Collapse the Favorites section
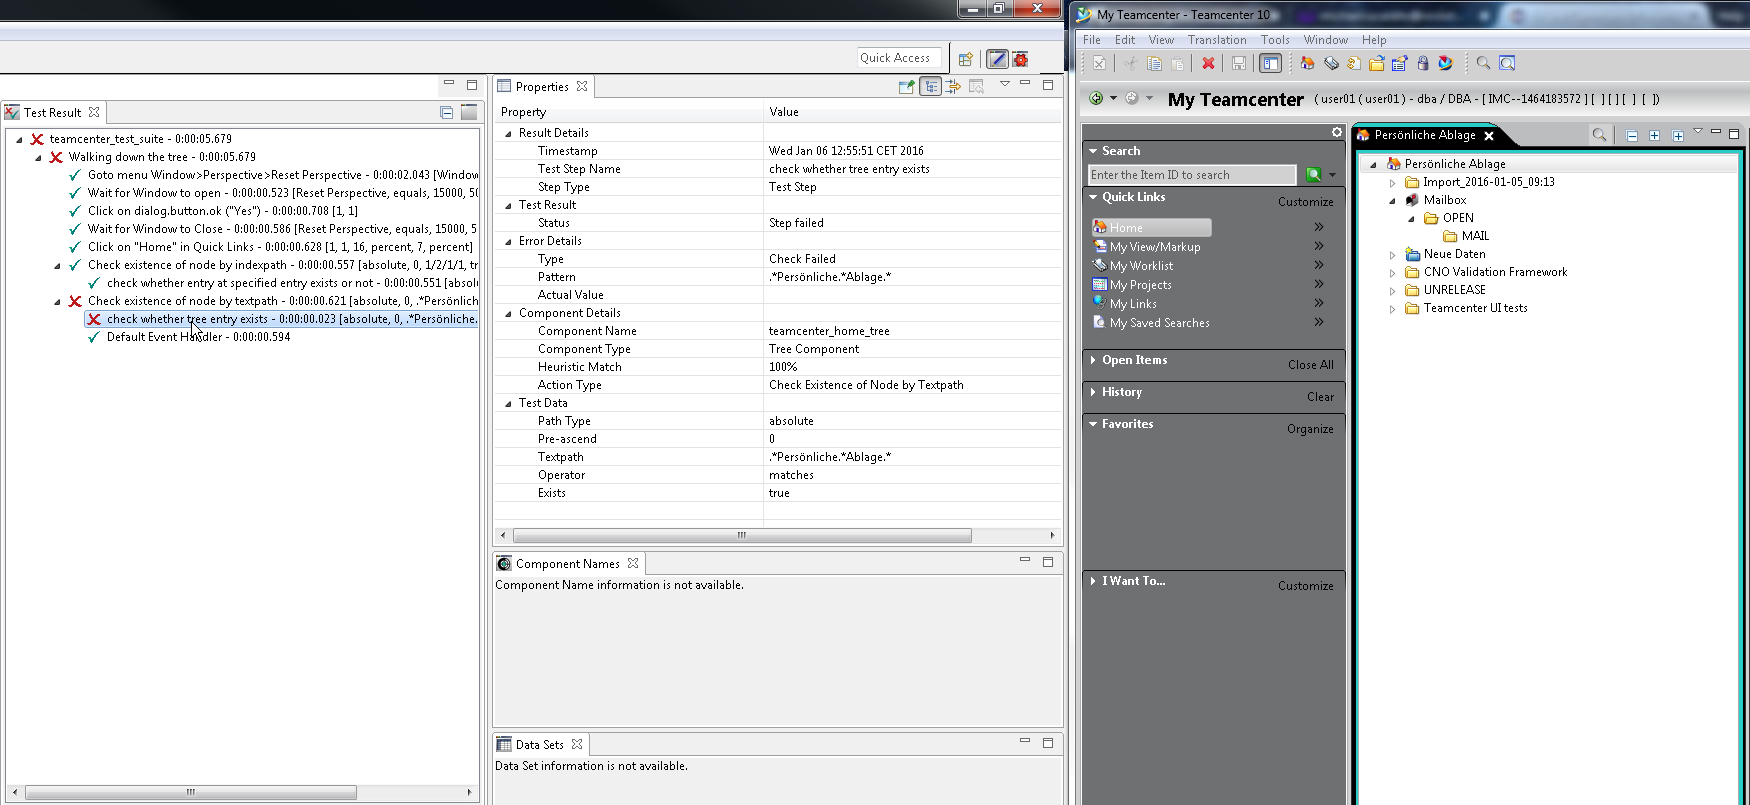The image size is (1750, 805). [1093, 424]
